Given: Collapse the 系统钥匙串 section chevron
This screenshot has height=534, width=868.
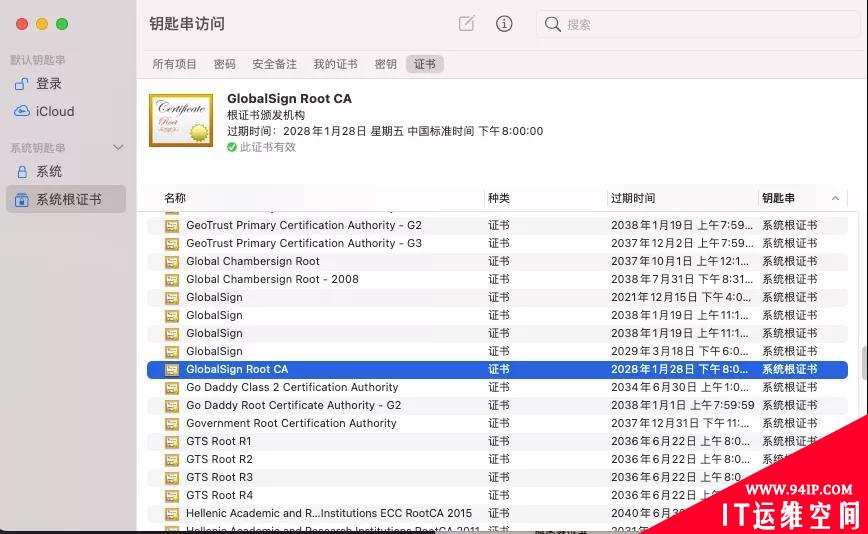Looking at the screenshot, I should tap(118, 148).
